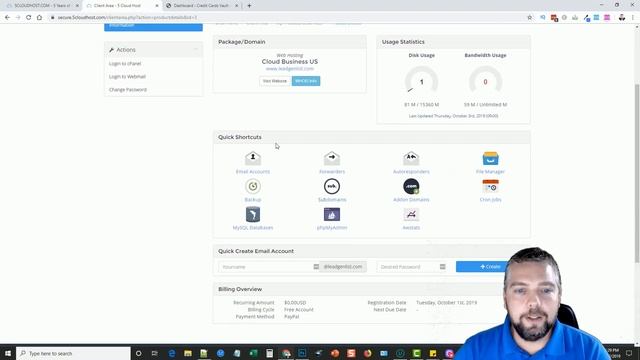Focus the Desired Password input field
The image size is (640, 360).
pos(413,267)
